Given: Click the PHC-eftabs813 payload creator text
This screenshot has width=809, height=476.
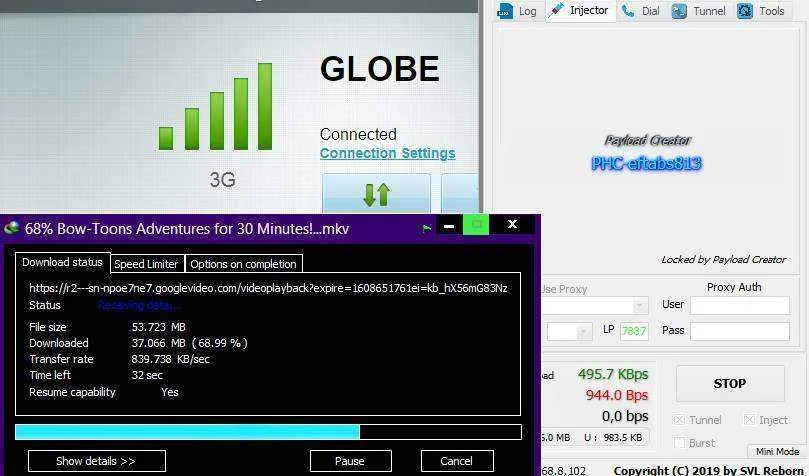Looking at the screenshot, I should tap(646, 163).
